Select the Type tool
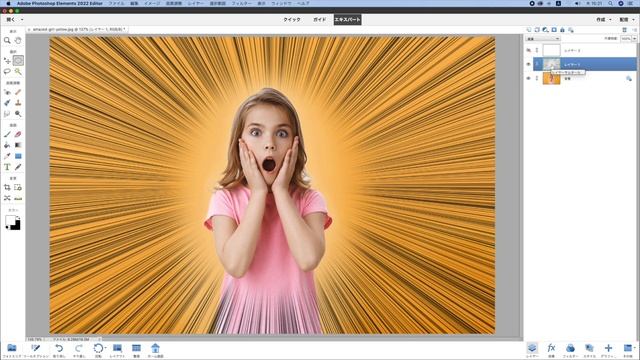Image resolution: width=640 pixels, height=360 pixels. [7, 167]
